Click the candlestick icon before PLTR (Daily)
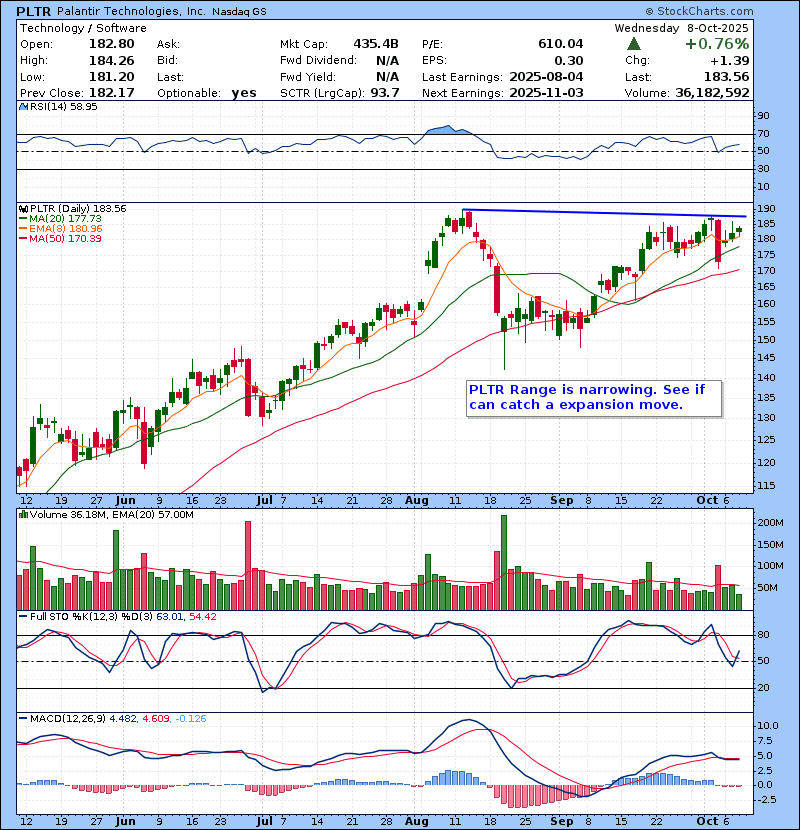 [23, 209]
